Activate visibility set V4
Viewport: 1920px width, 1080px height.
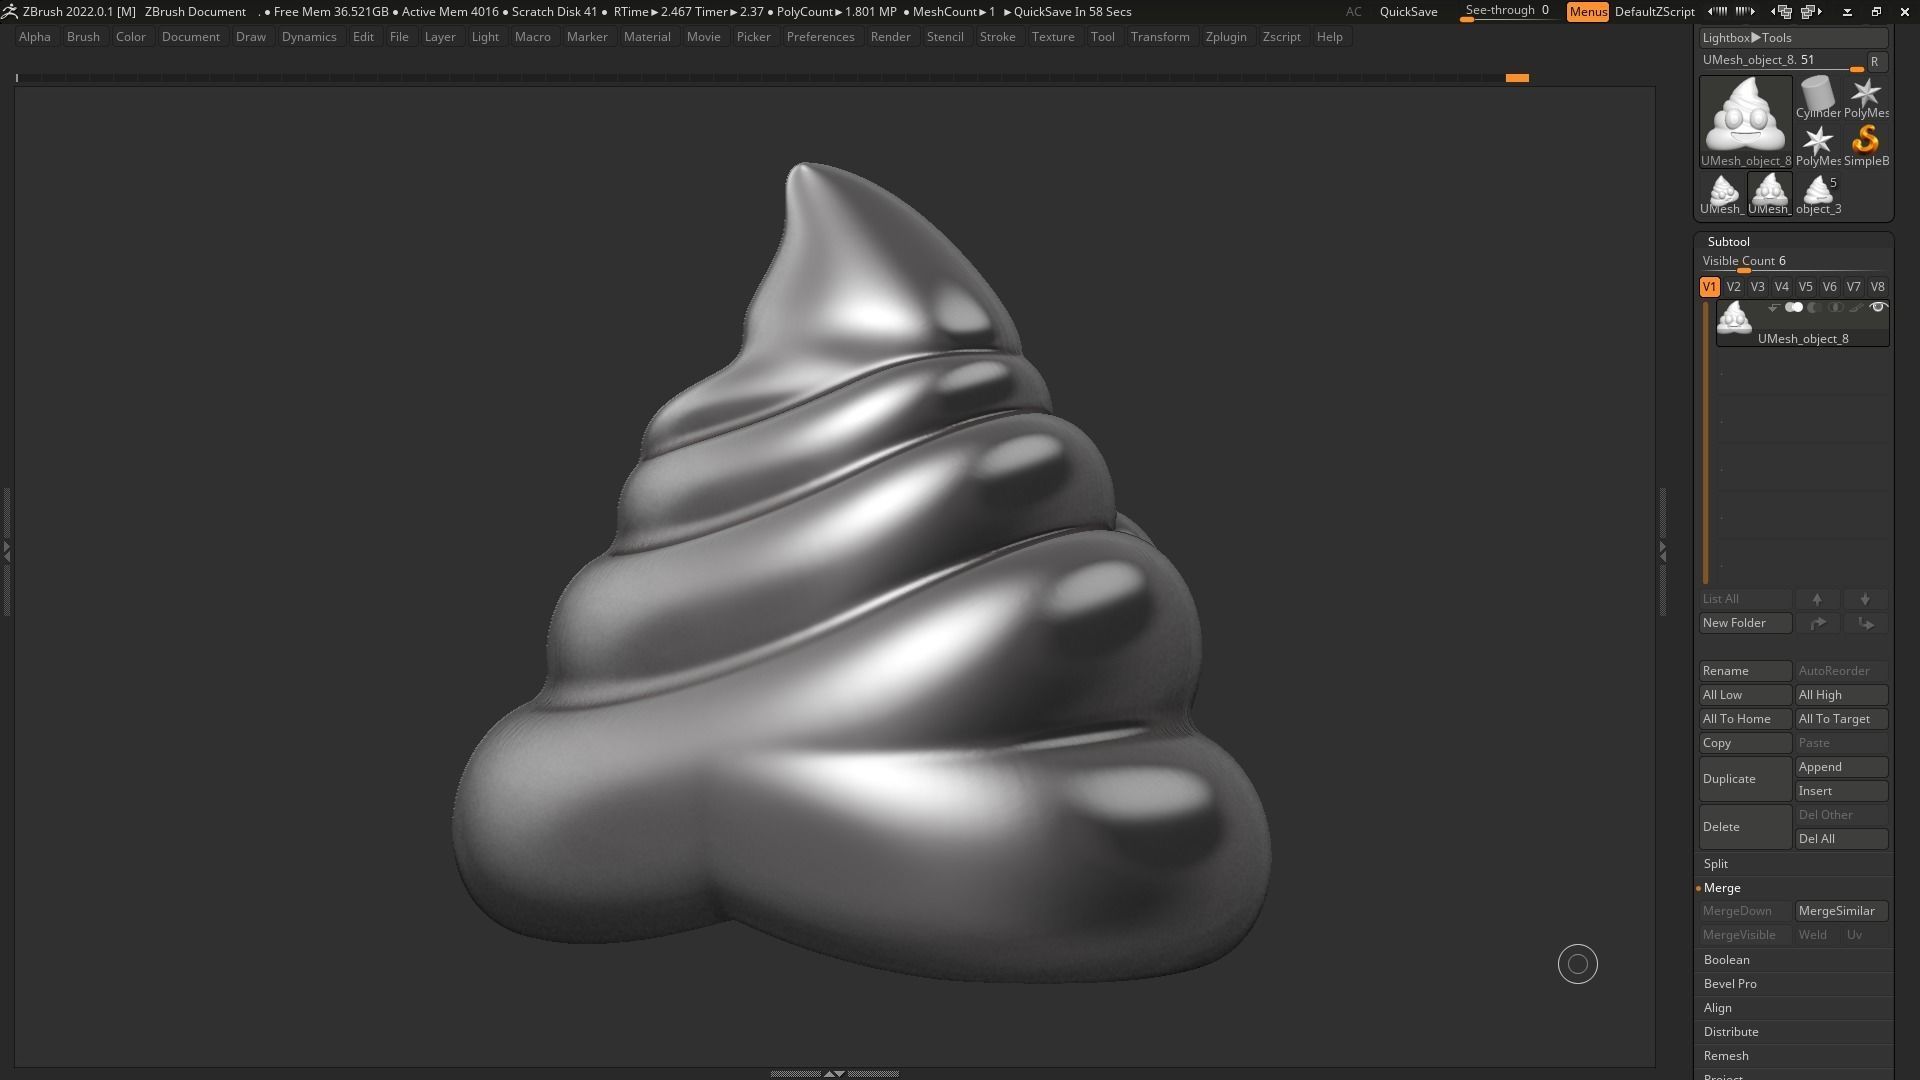coord(1781,287)
